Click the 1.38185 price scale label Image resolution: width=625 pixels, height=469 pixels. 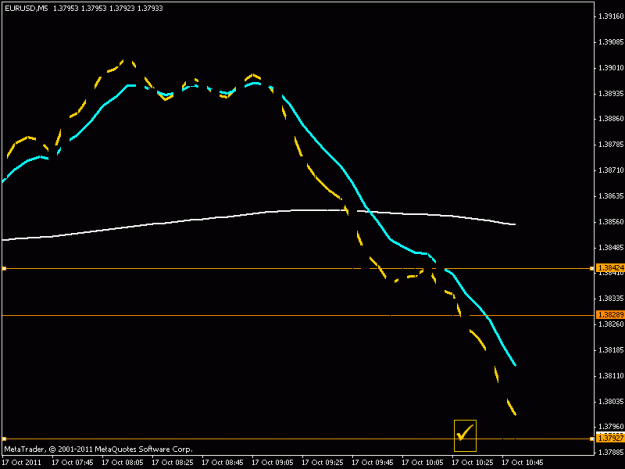(611, 350)
